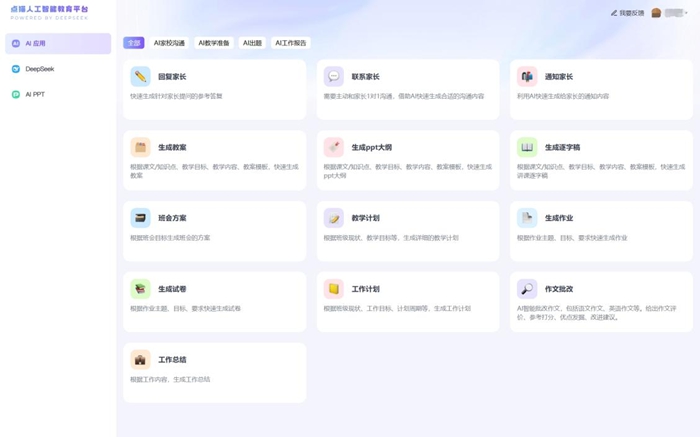The image size is (700, 437).
Task: Open the 班会方案 icon
Action: pyautogui.click(x=140, y=218)
